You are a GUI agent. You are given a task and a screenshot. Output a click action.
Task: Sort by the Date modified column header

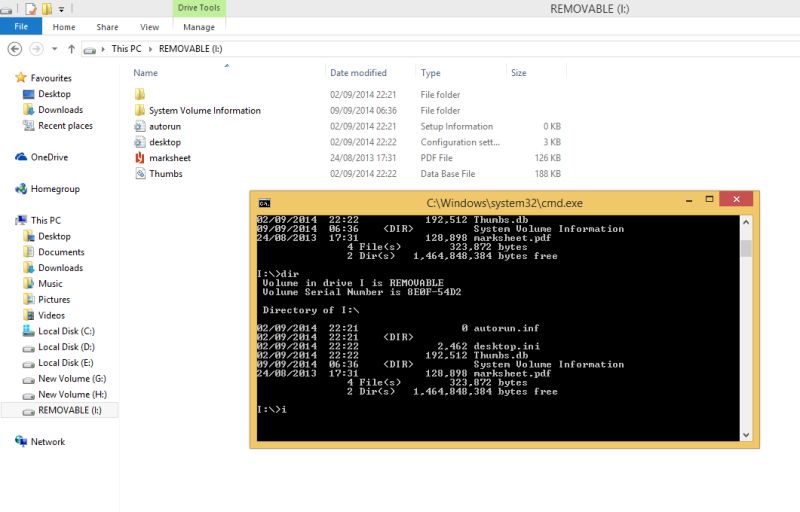pyautogui.click(x=358, y=73)
